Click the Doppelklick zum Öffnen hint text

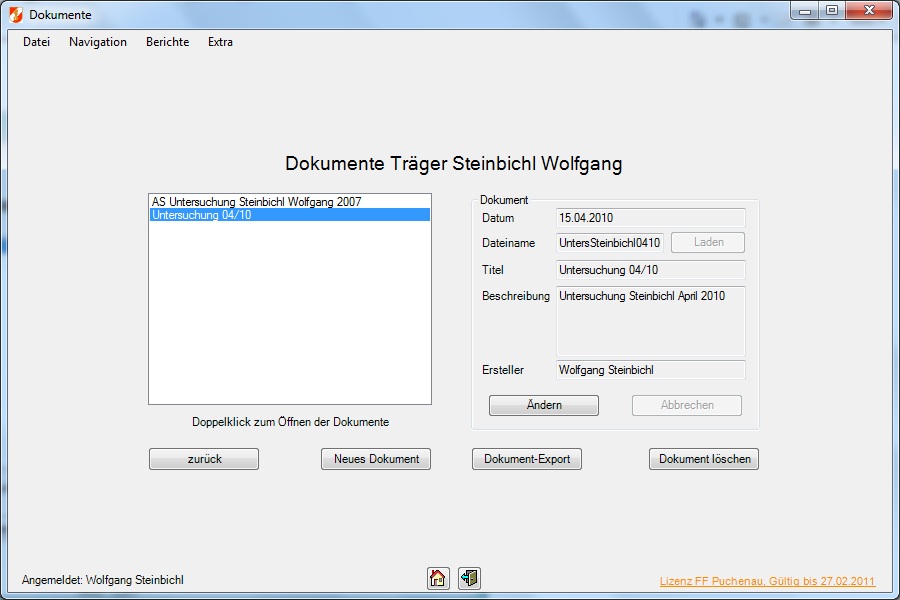tap(290, 422)
